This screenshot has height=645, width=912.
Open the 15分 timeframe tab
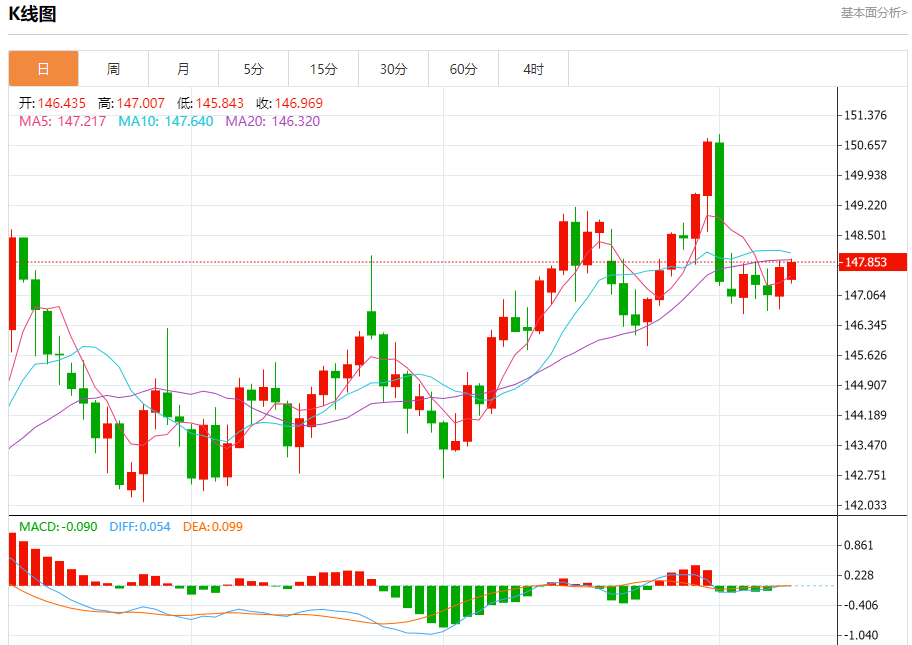(x=323, y=69)
